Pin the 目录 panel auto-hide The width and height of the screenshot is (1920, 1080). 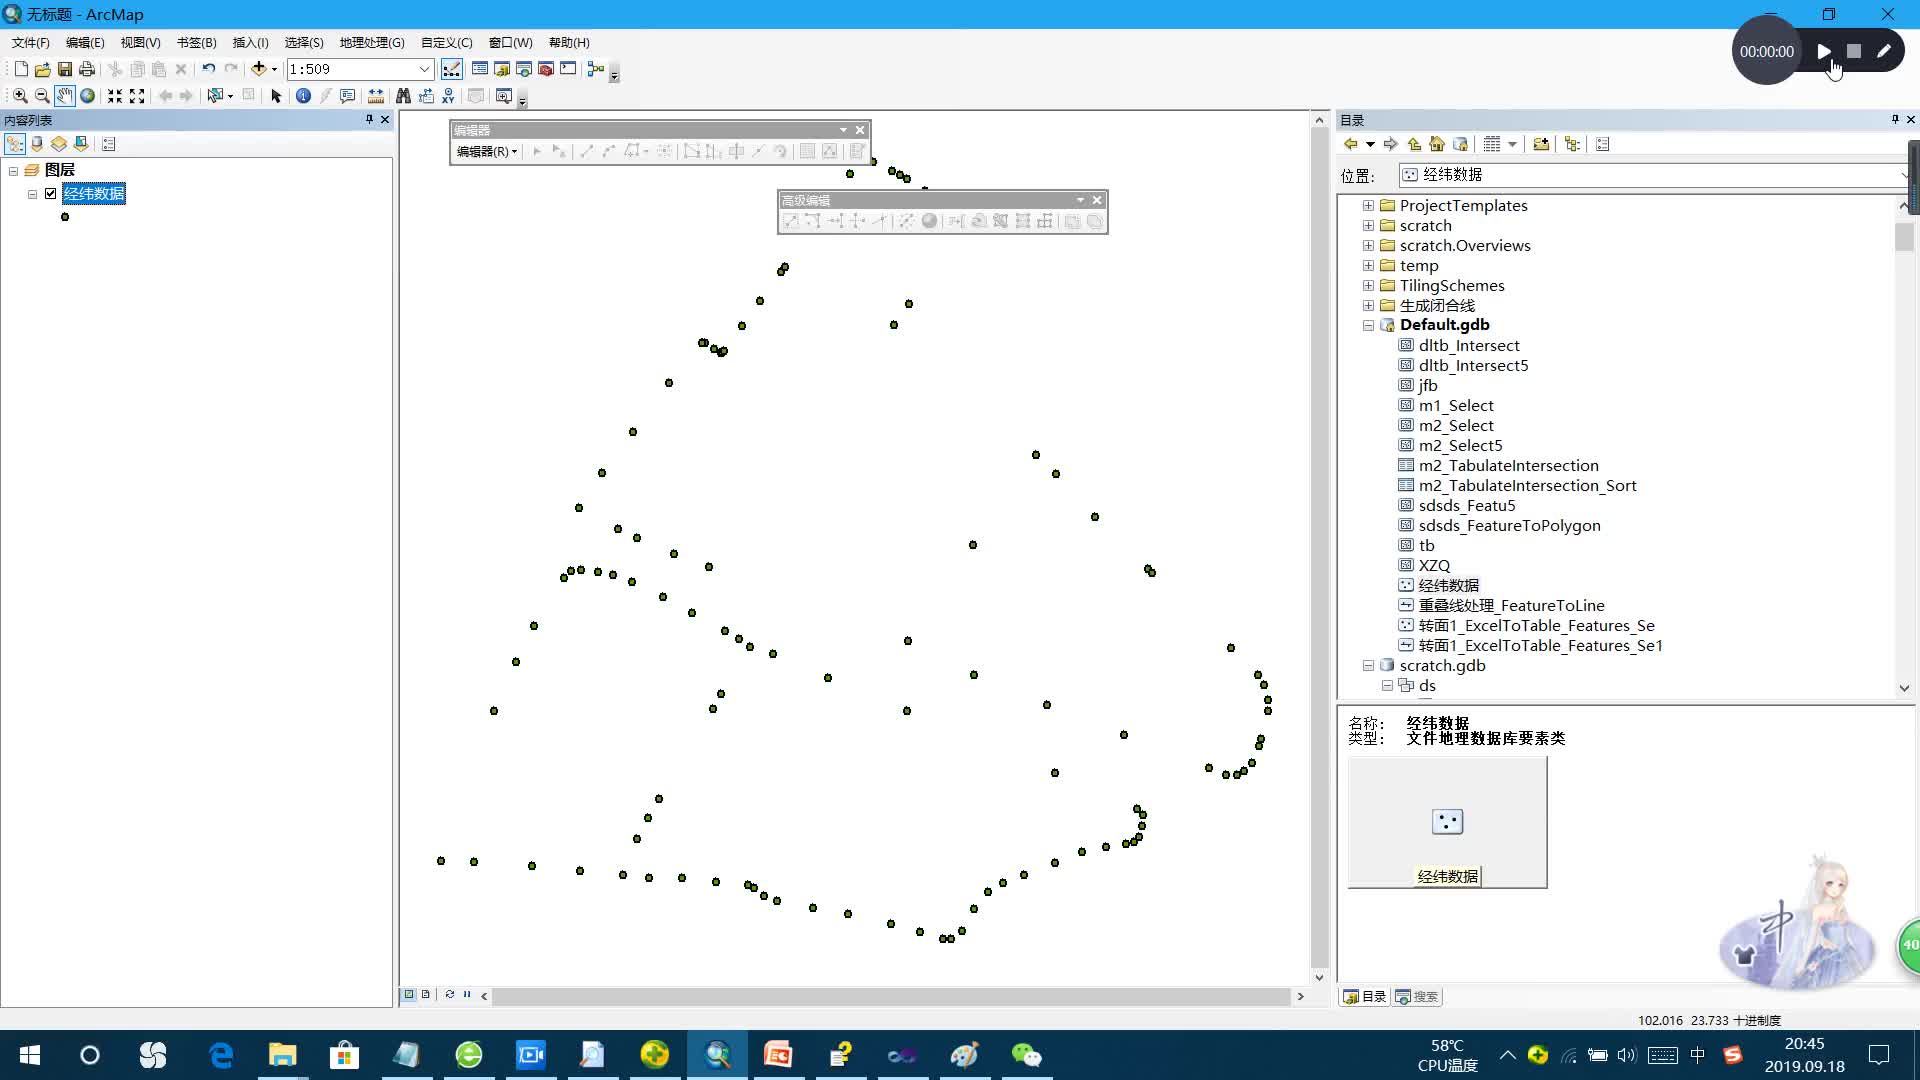[1895, 119]
